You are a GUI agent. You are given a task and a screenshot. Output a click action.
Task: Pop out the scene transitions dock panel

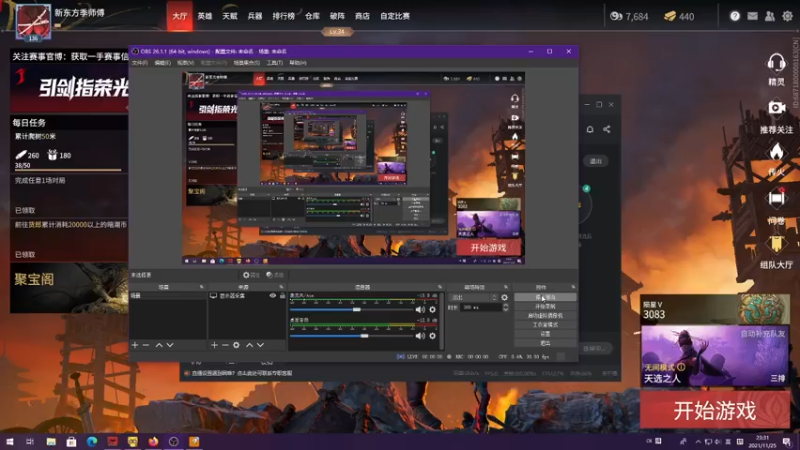tap(506, 287)
